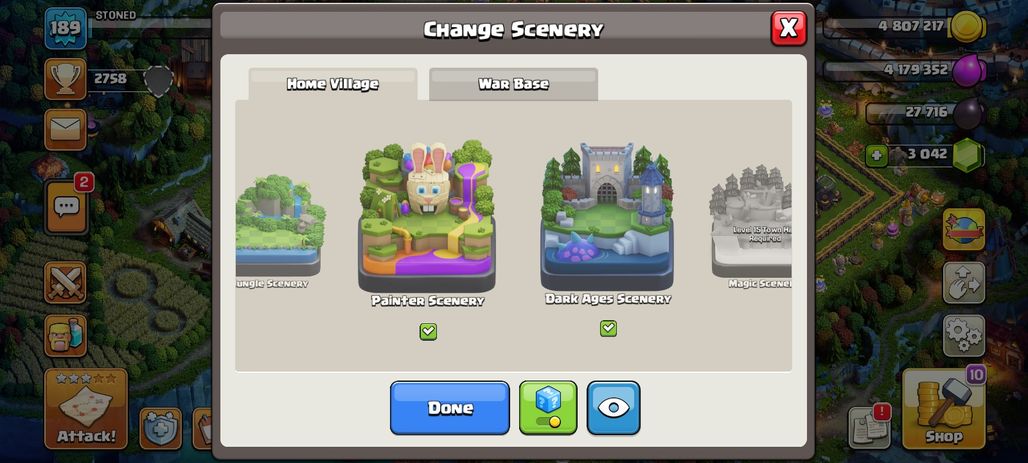Open the mail inbox icon

(66, 129)
